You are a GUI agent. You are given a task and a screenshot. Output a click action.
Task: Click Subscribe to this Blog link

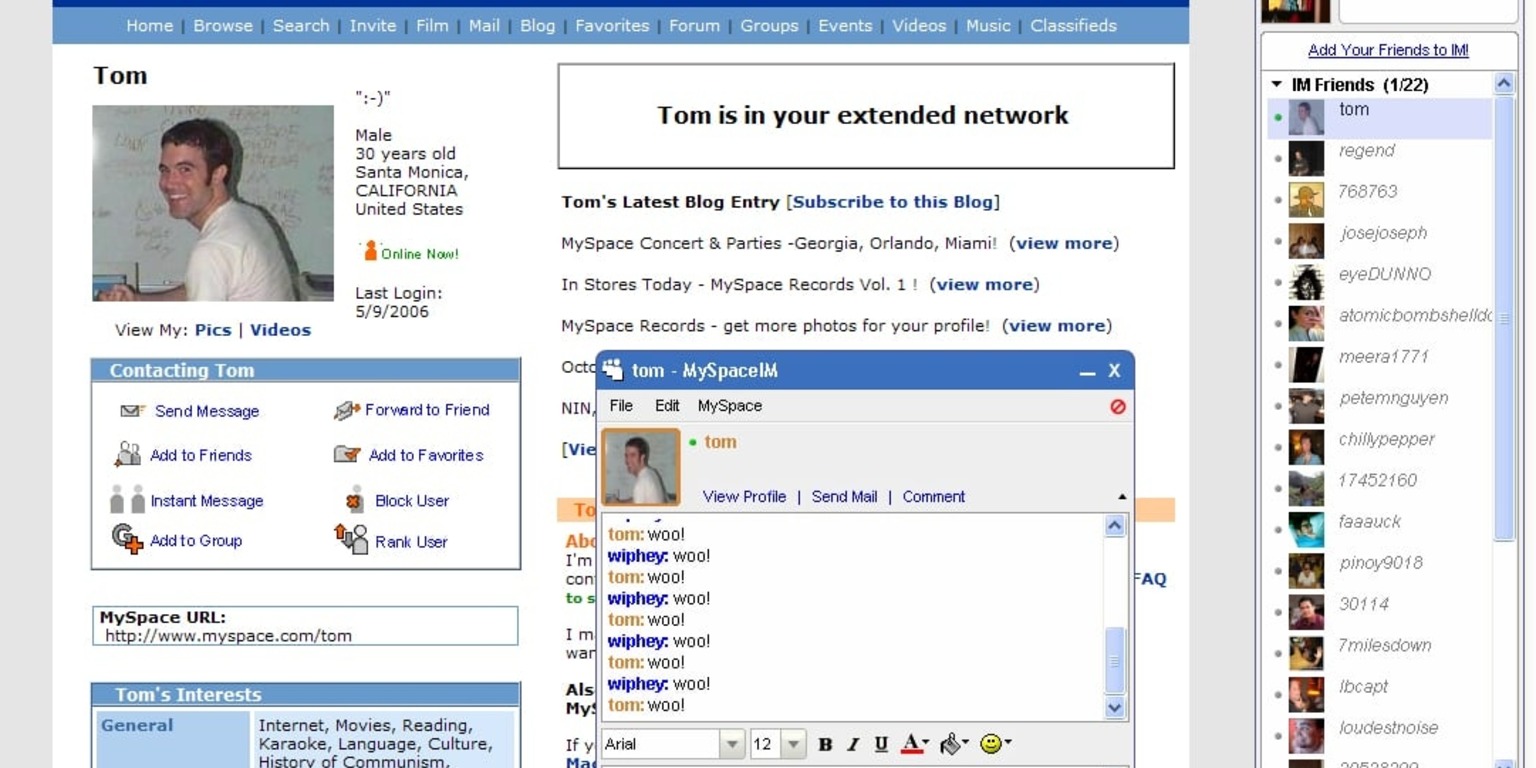[x=893, y=202]
